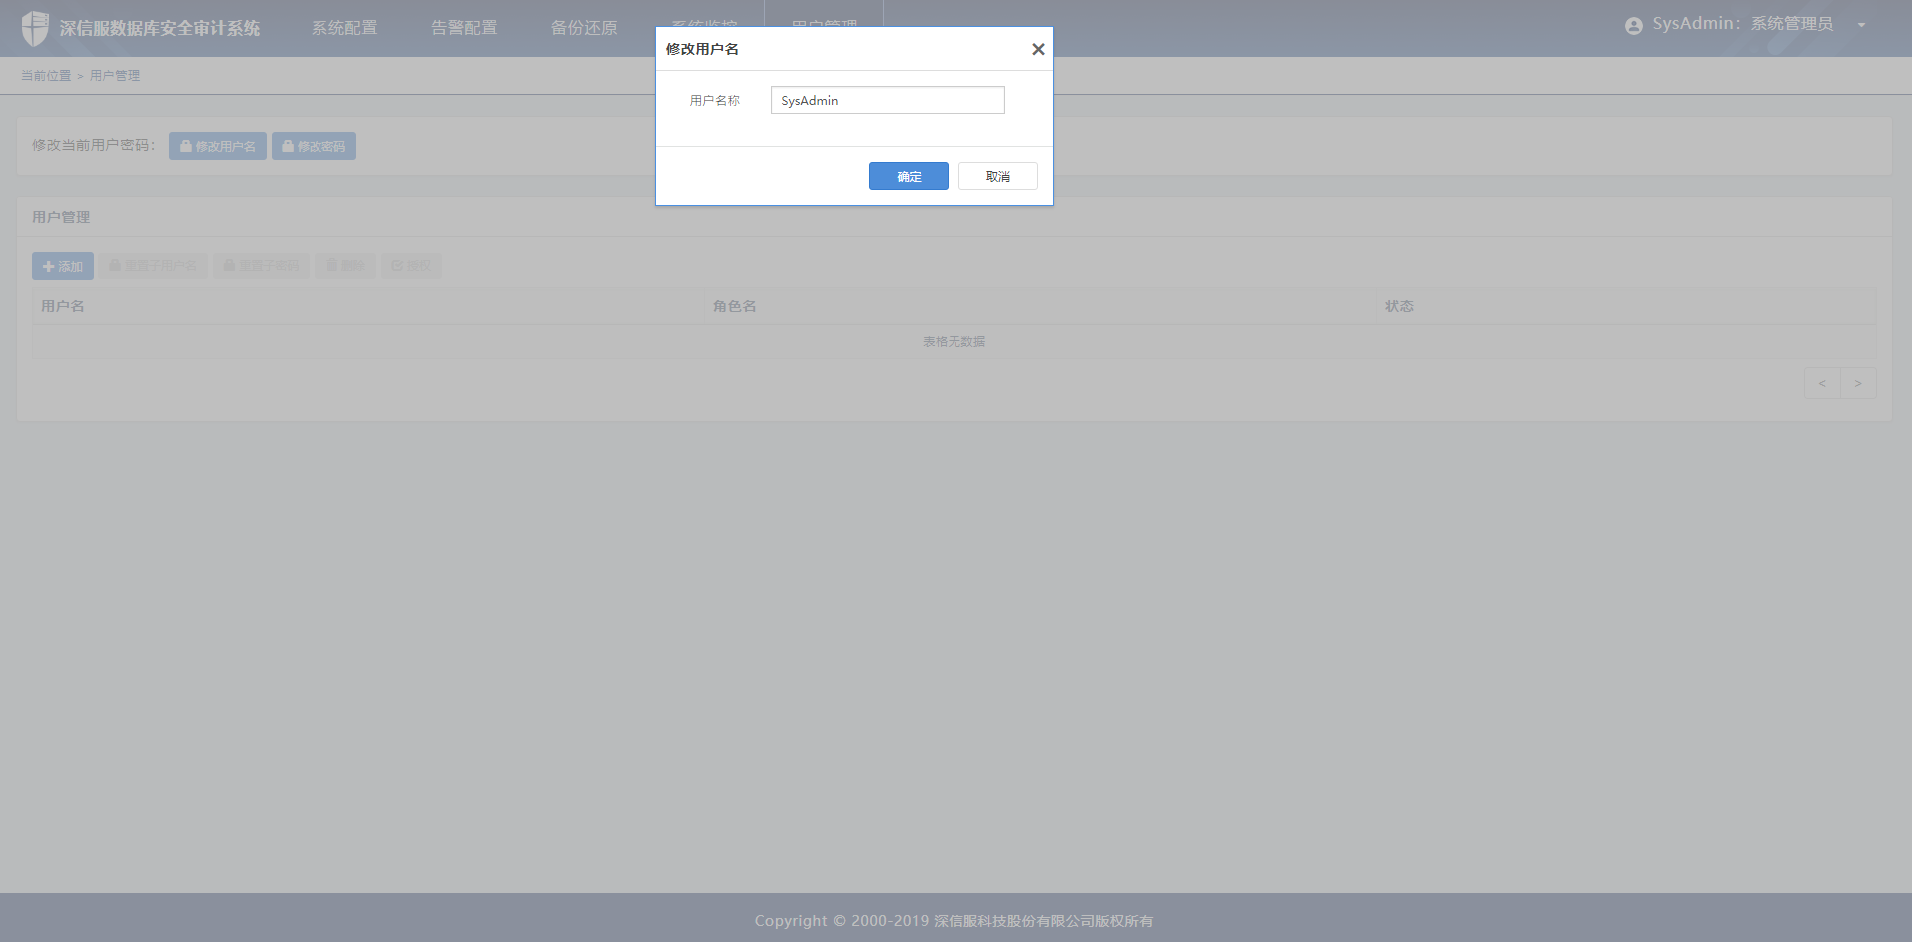Go to previous table page
The height and width of the screenshot is (944, 1912).
click(1822, 383)
